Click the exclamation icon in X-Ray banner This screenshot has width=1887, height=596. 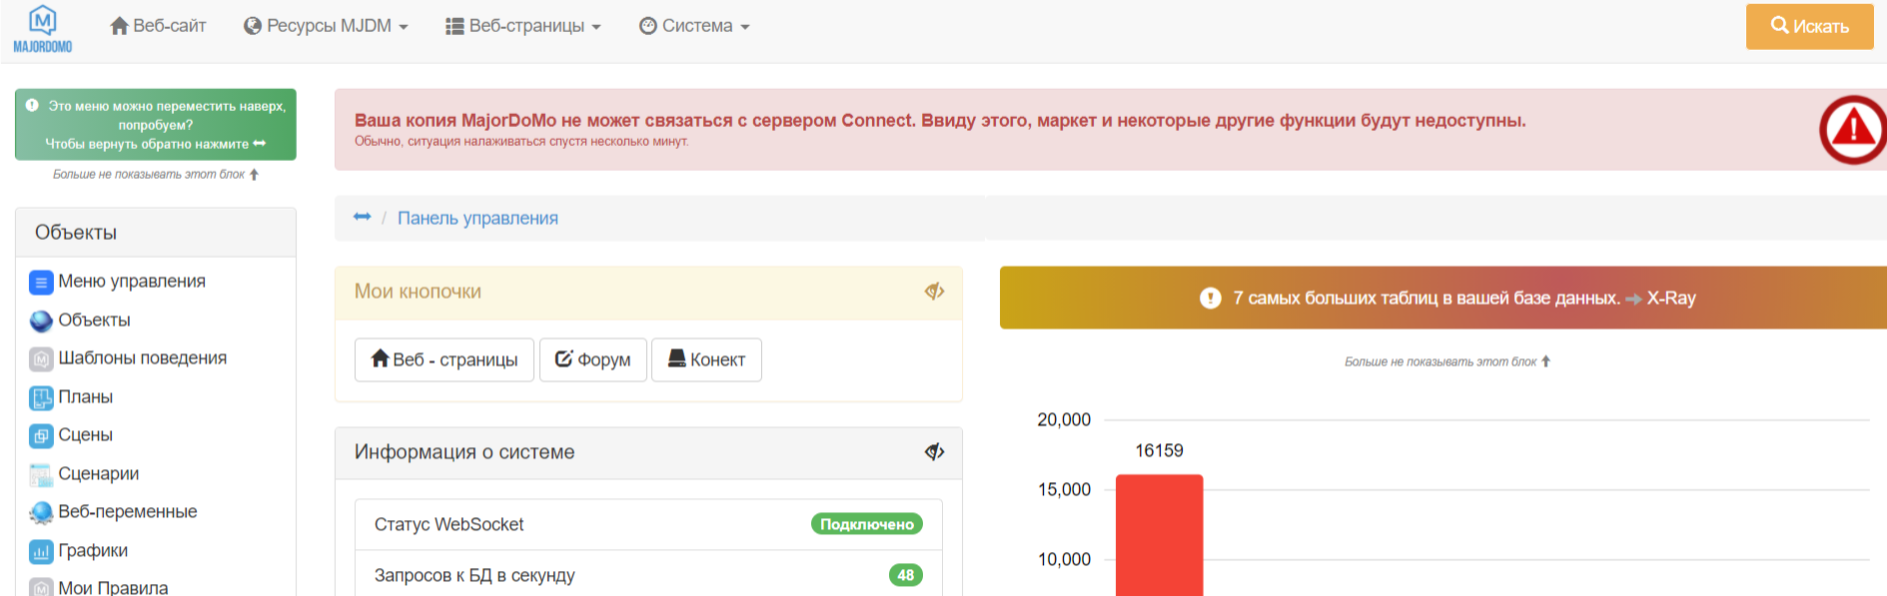pos(1210,298)
